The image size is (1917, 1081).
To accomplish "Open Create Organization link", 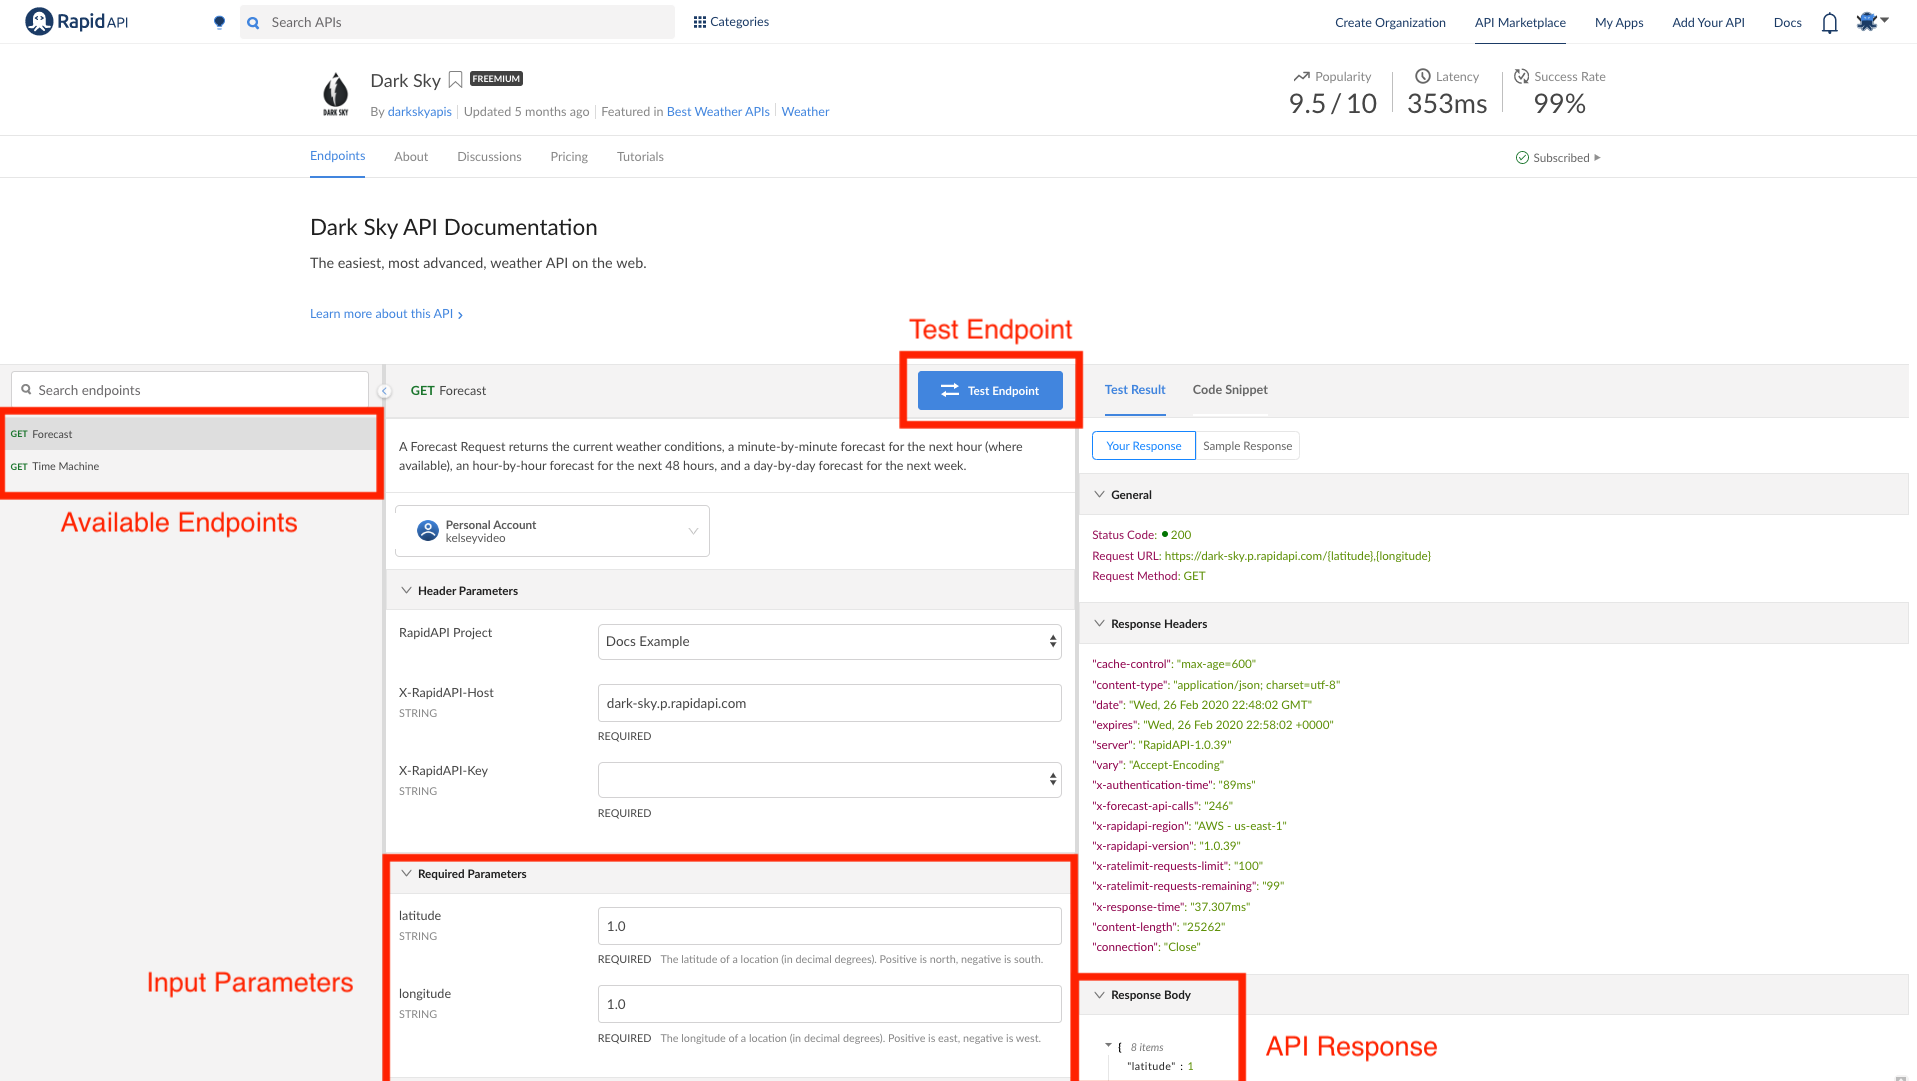I will point(1390,23).
